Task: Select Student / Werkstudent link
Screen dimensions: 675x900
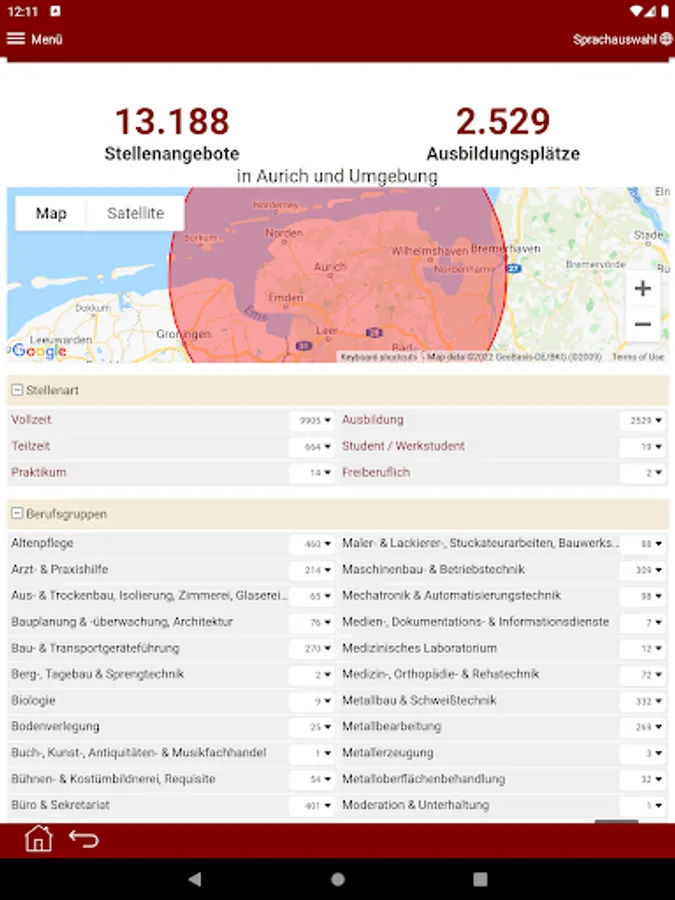Action: [404, 446]
